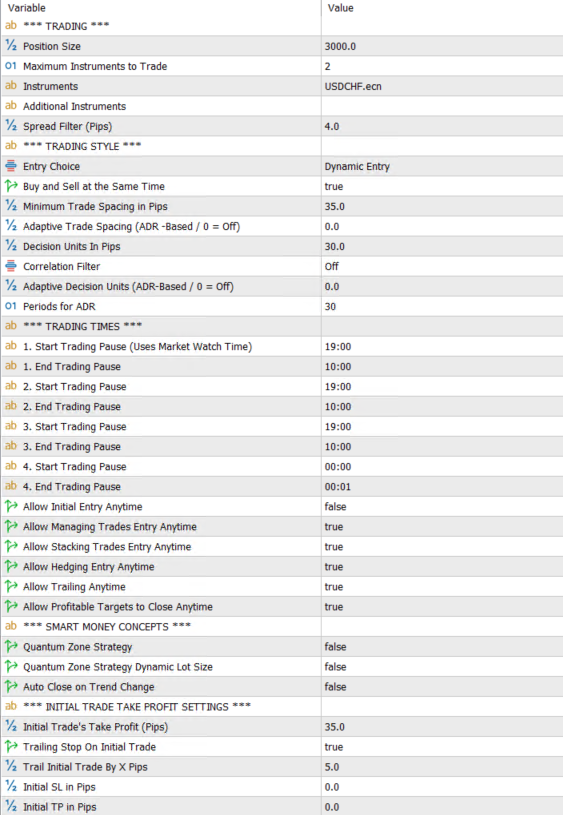Click the boolean icon for Allow Initial Entry Anytime

point(11,506)
